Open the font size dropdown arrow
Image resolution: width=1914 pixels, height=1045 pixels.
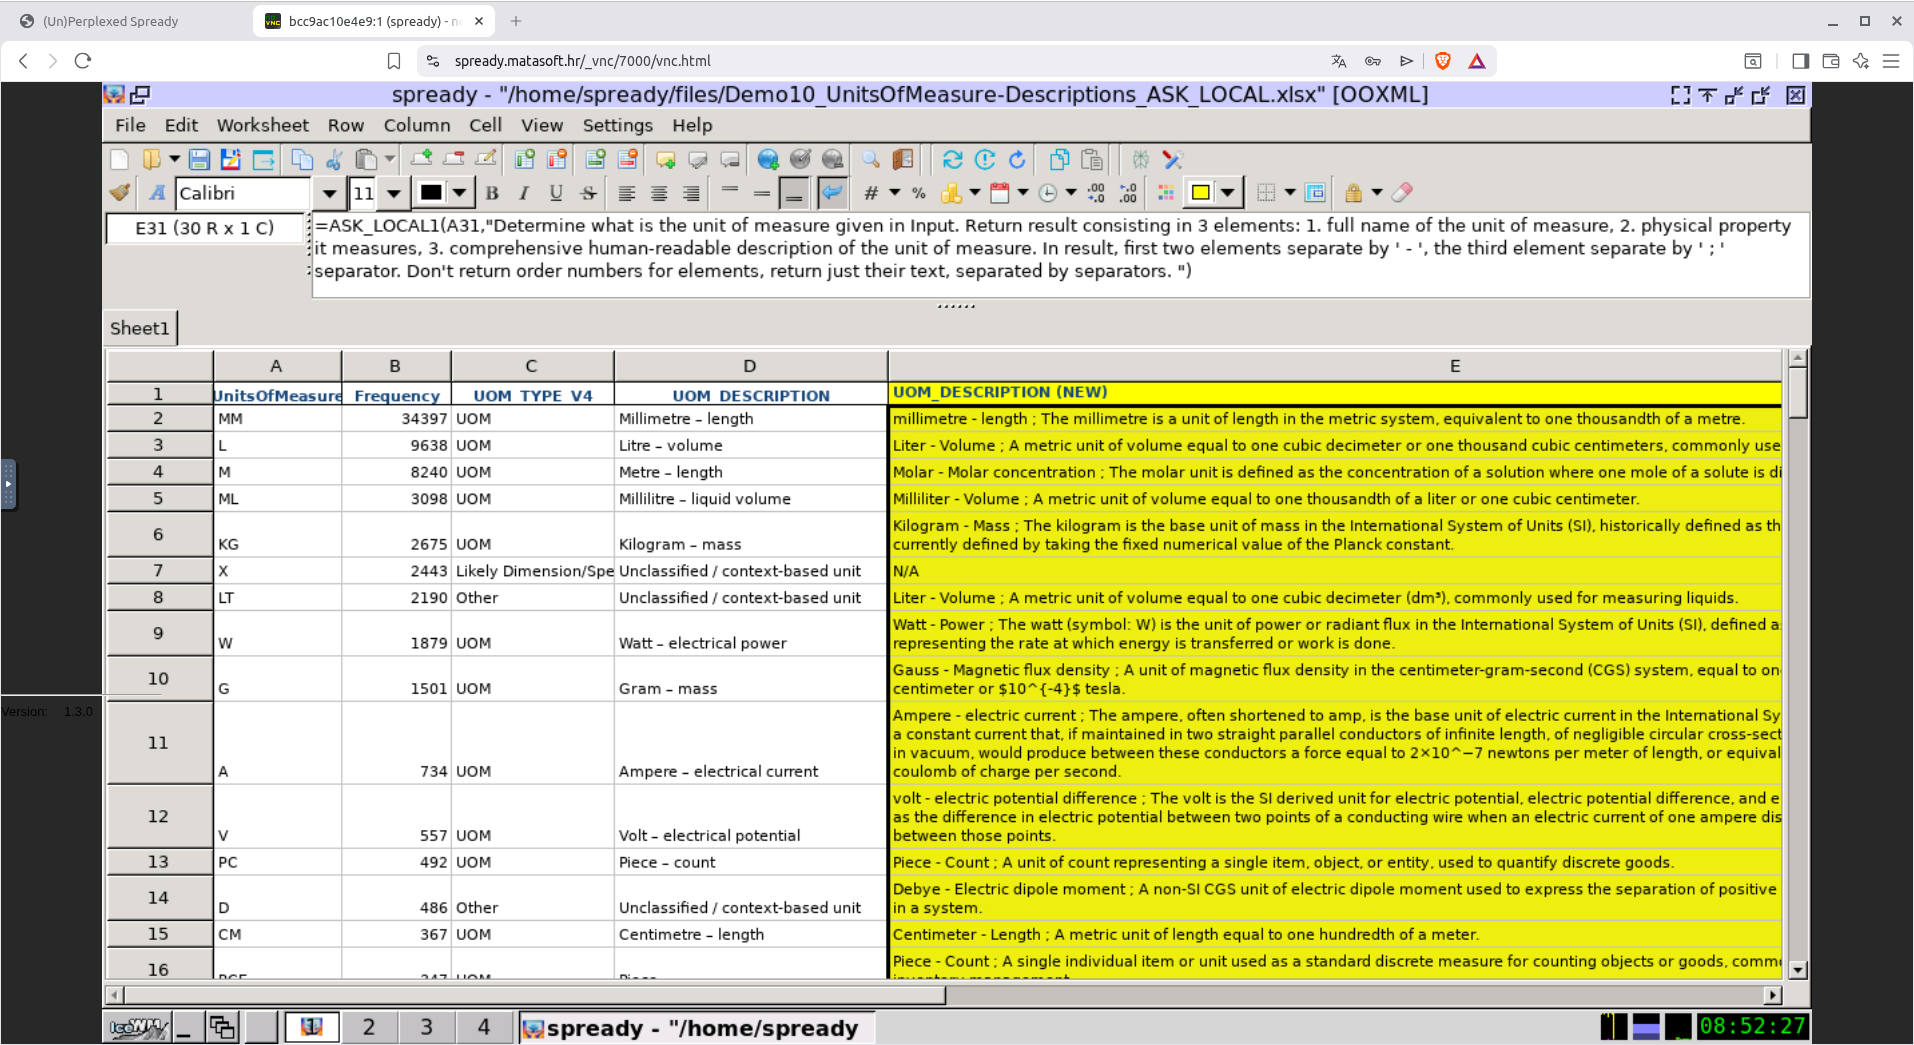[394, 193]
